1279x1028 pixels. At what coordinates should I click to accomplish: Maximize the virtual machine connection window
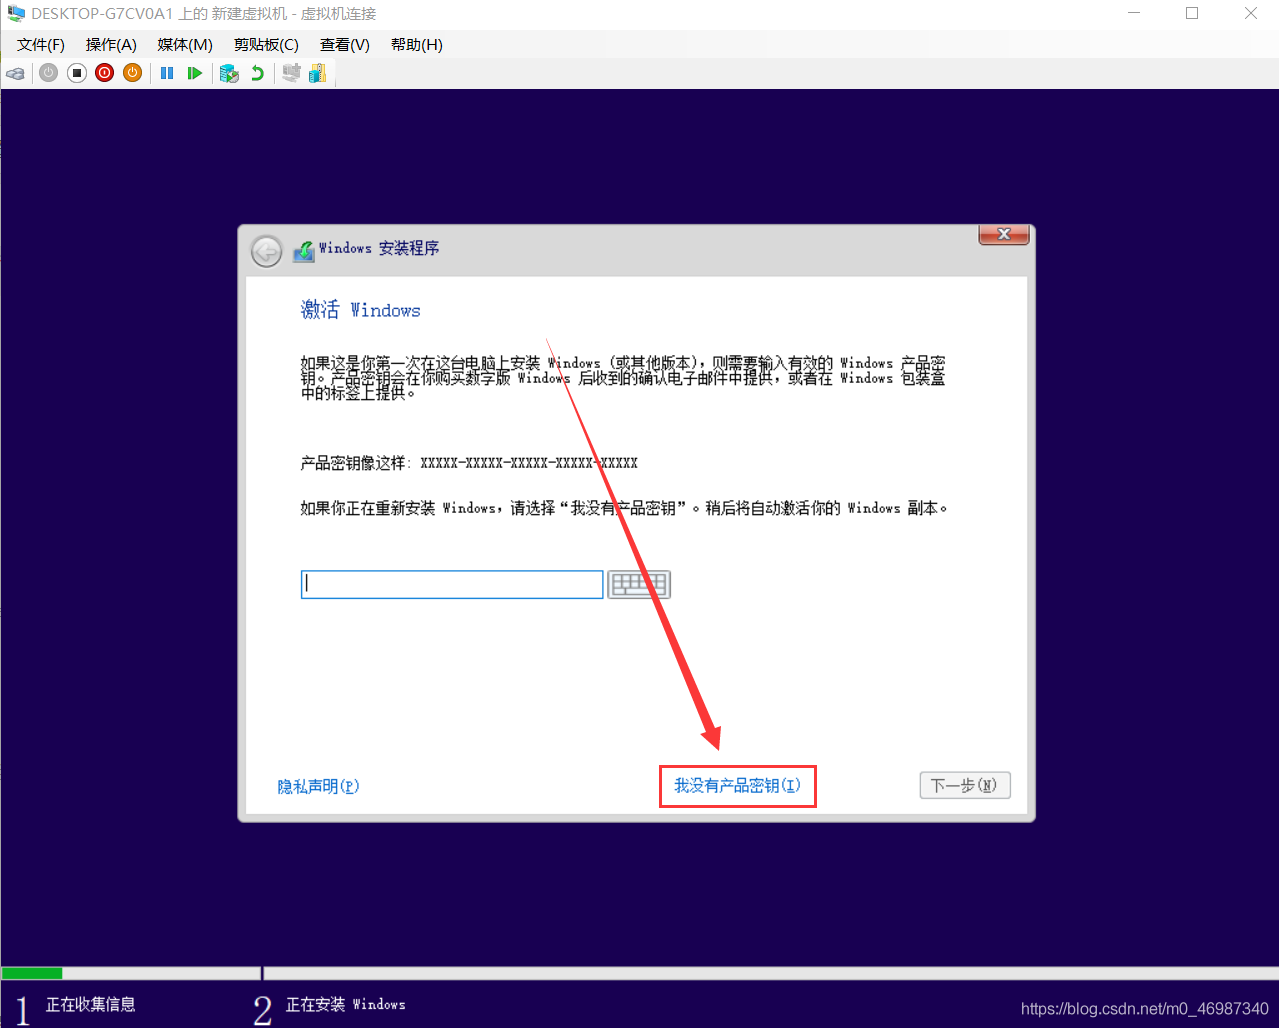pyautogui.click(x=1192, y=13)
